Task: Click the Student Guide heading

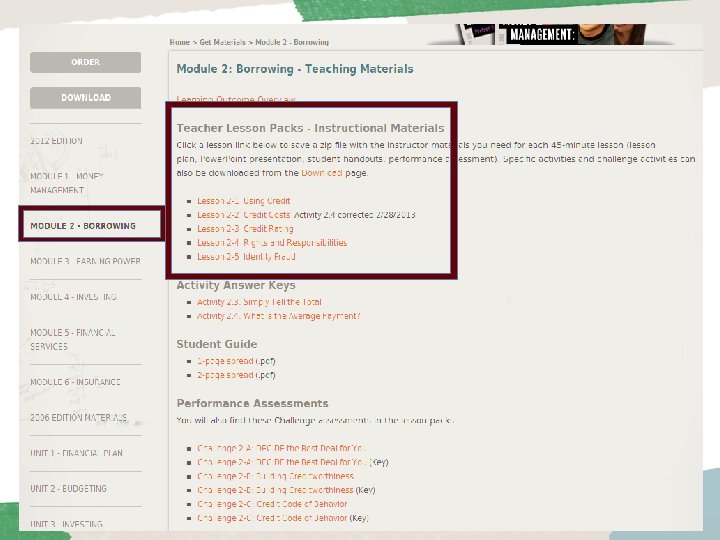Action: tap(217, 344)
